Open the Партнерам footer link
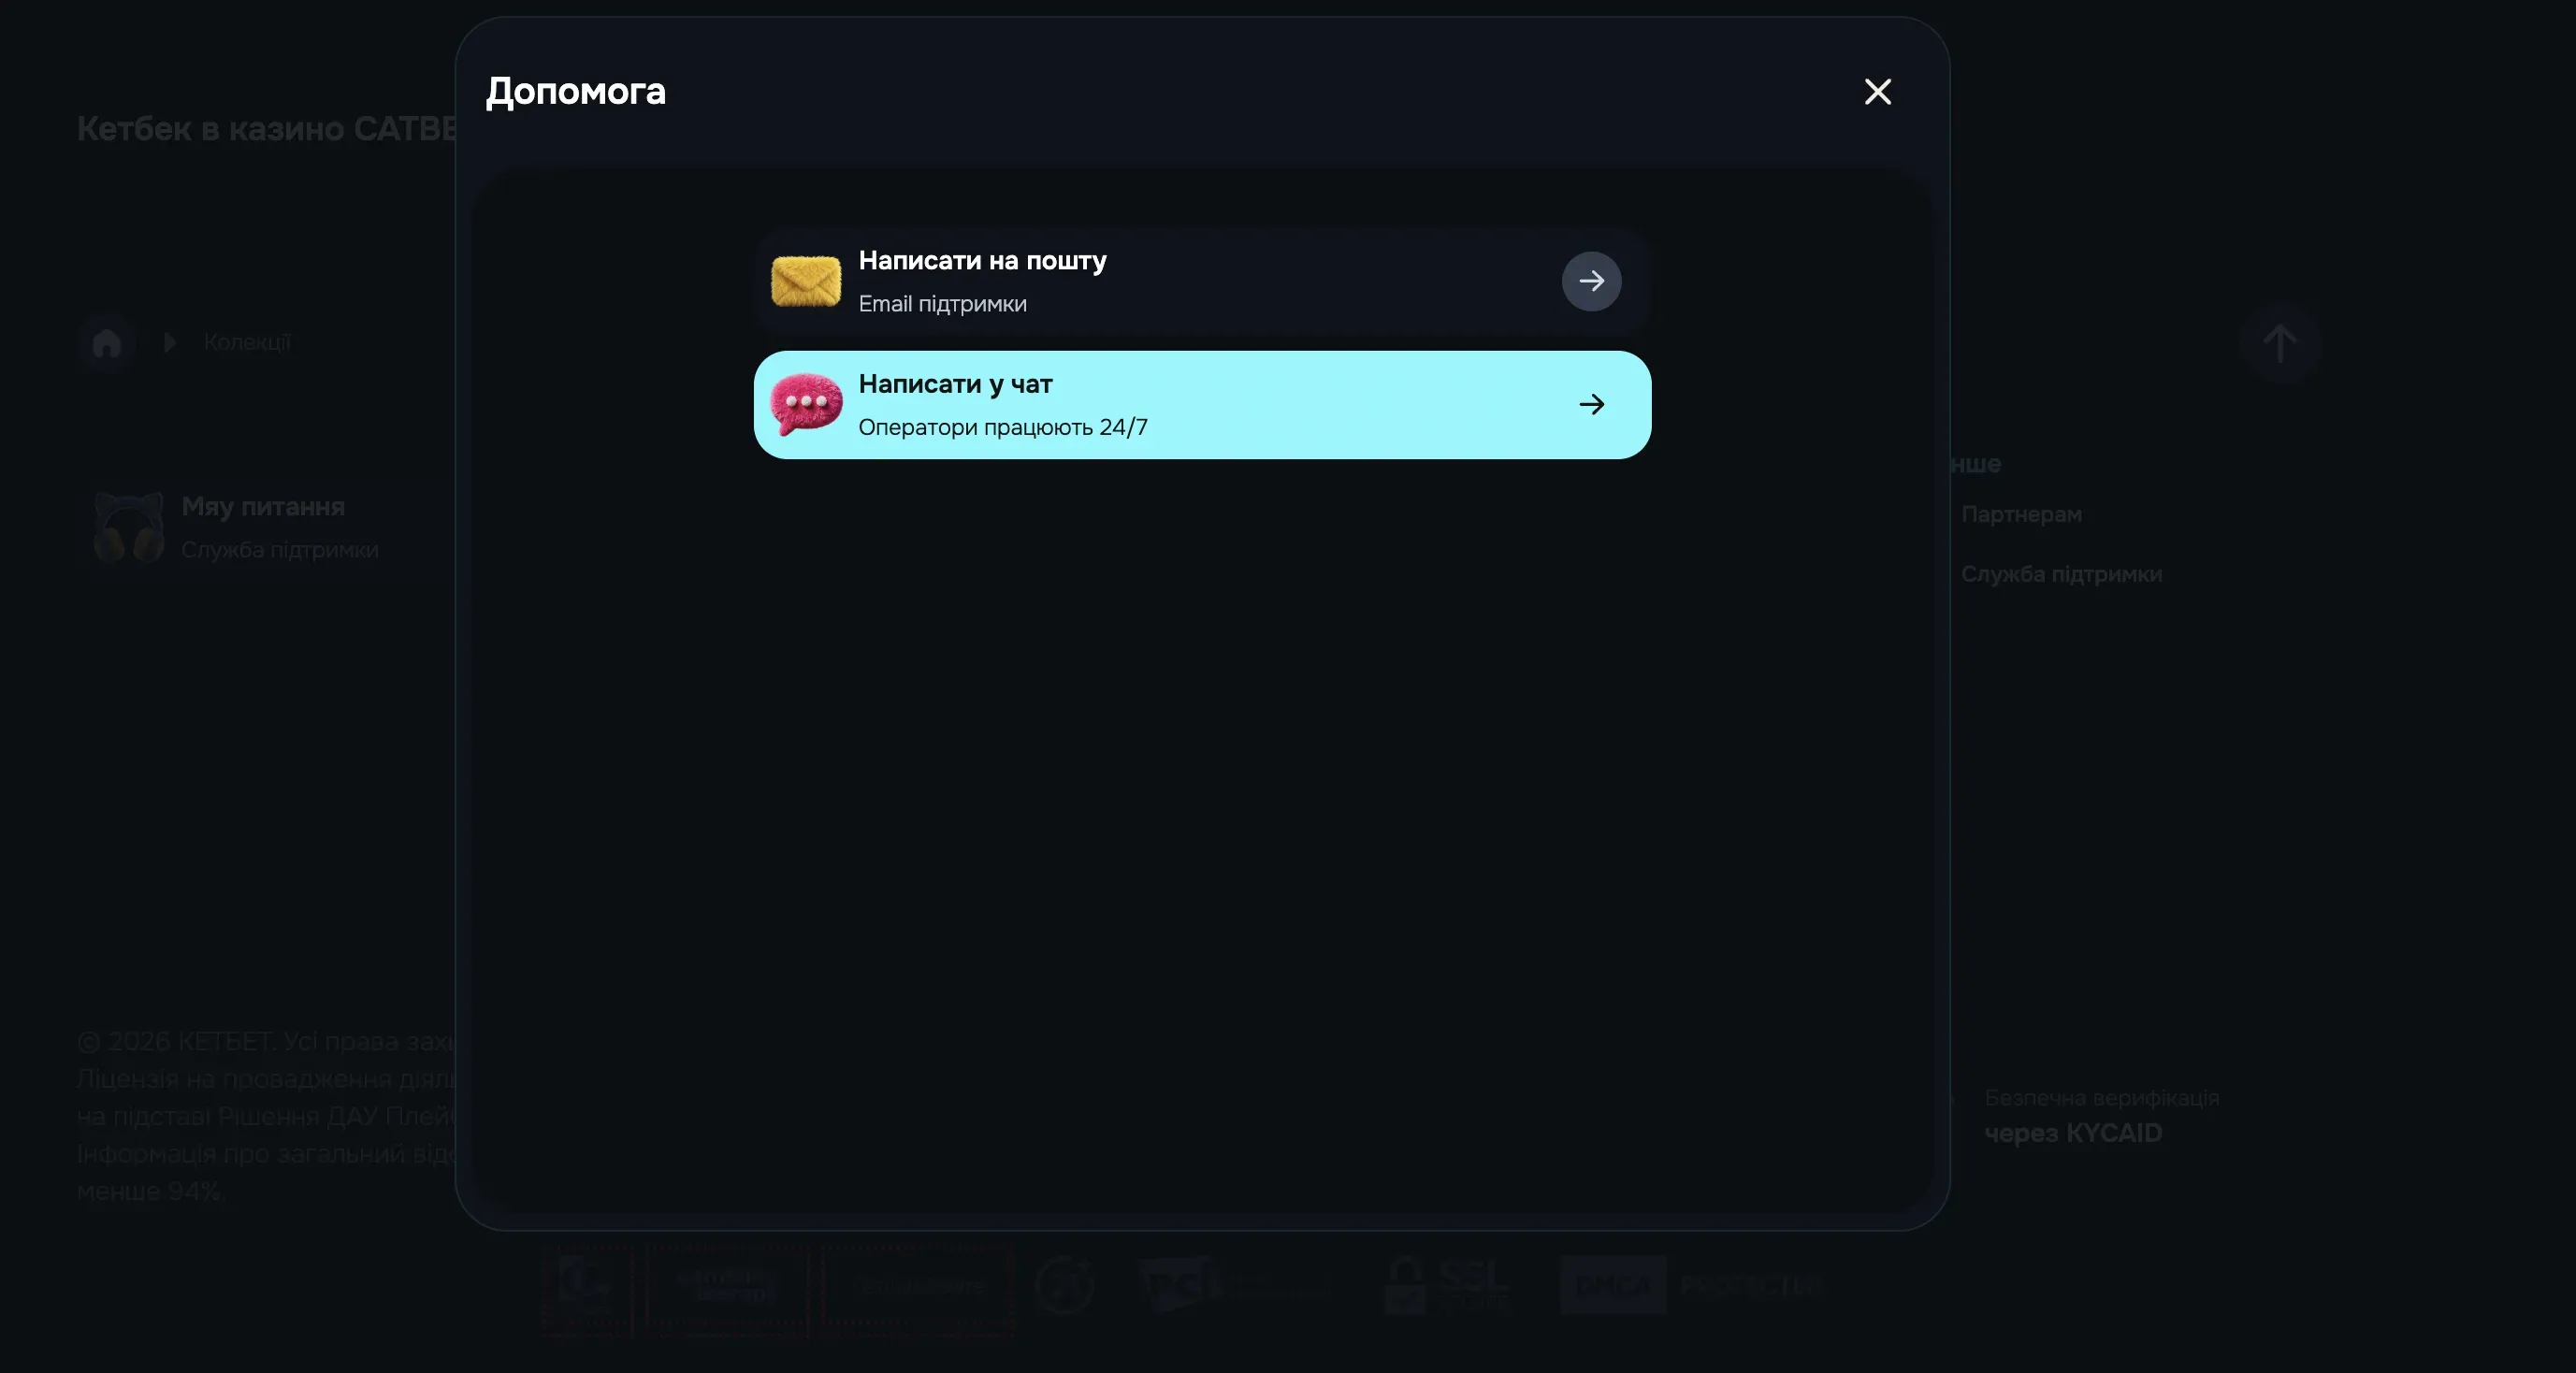Viewport: 2576px width, 1373px height. pos(2021,514)
